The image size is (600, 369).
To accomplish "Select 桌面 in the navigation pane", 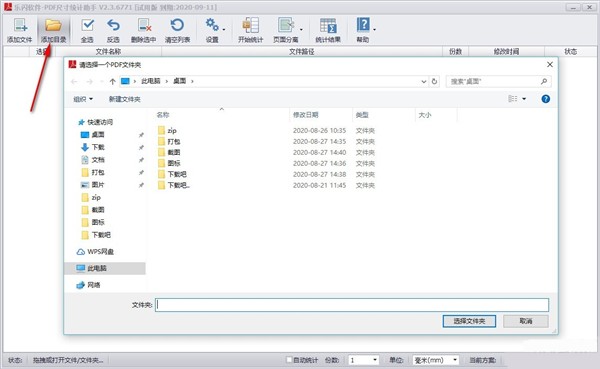I will coord(98,134).
